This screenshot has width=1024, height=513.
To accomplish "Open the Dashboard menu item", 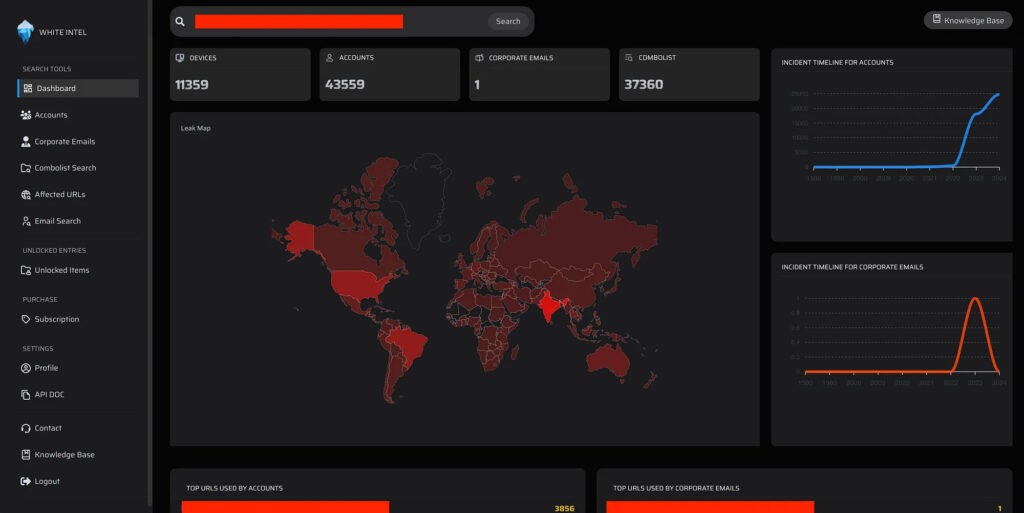I will (78, 88).
